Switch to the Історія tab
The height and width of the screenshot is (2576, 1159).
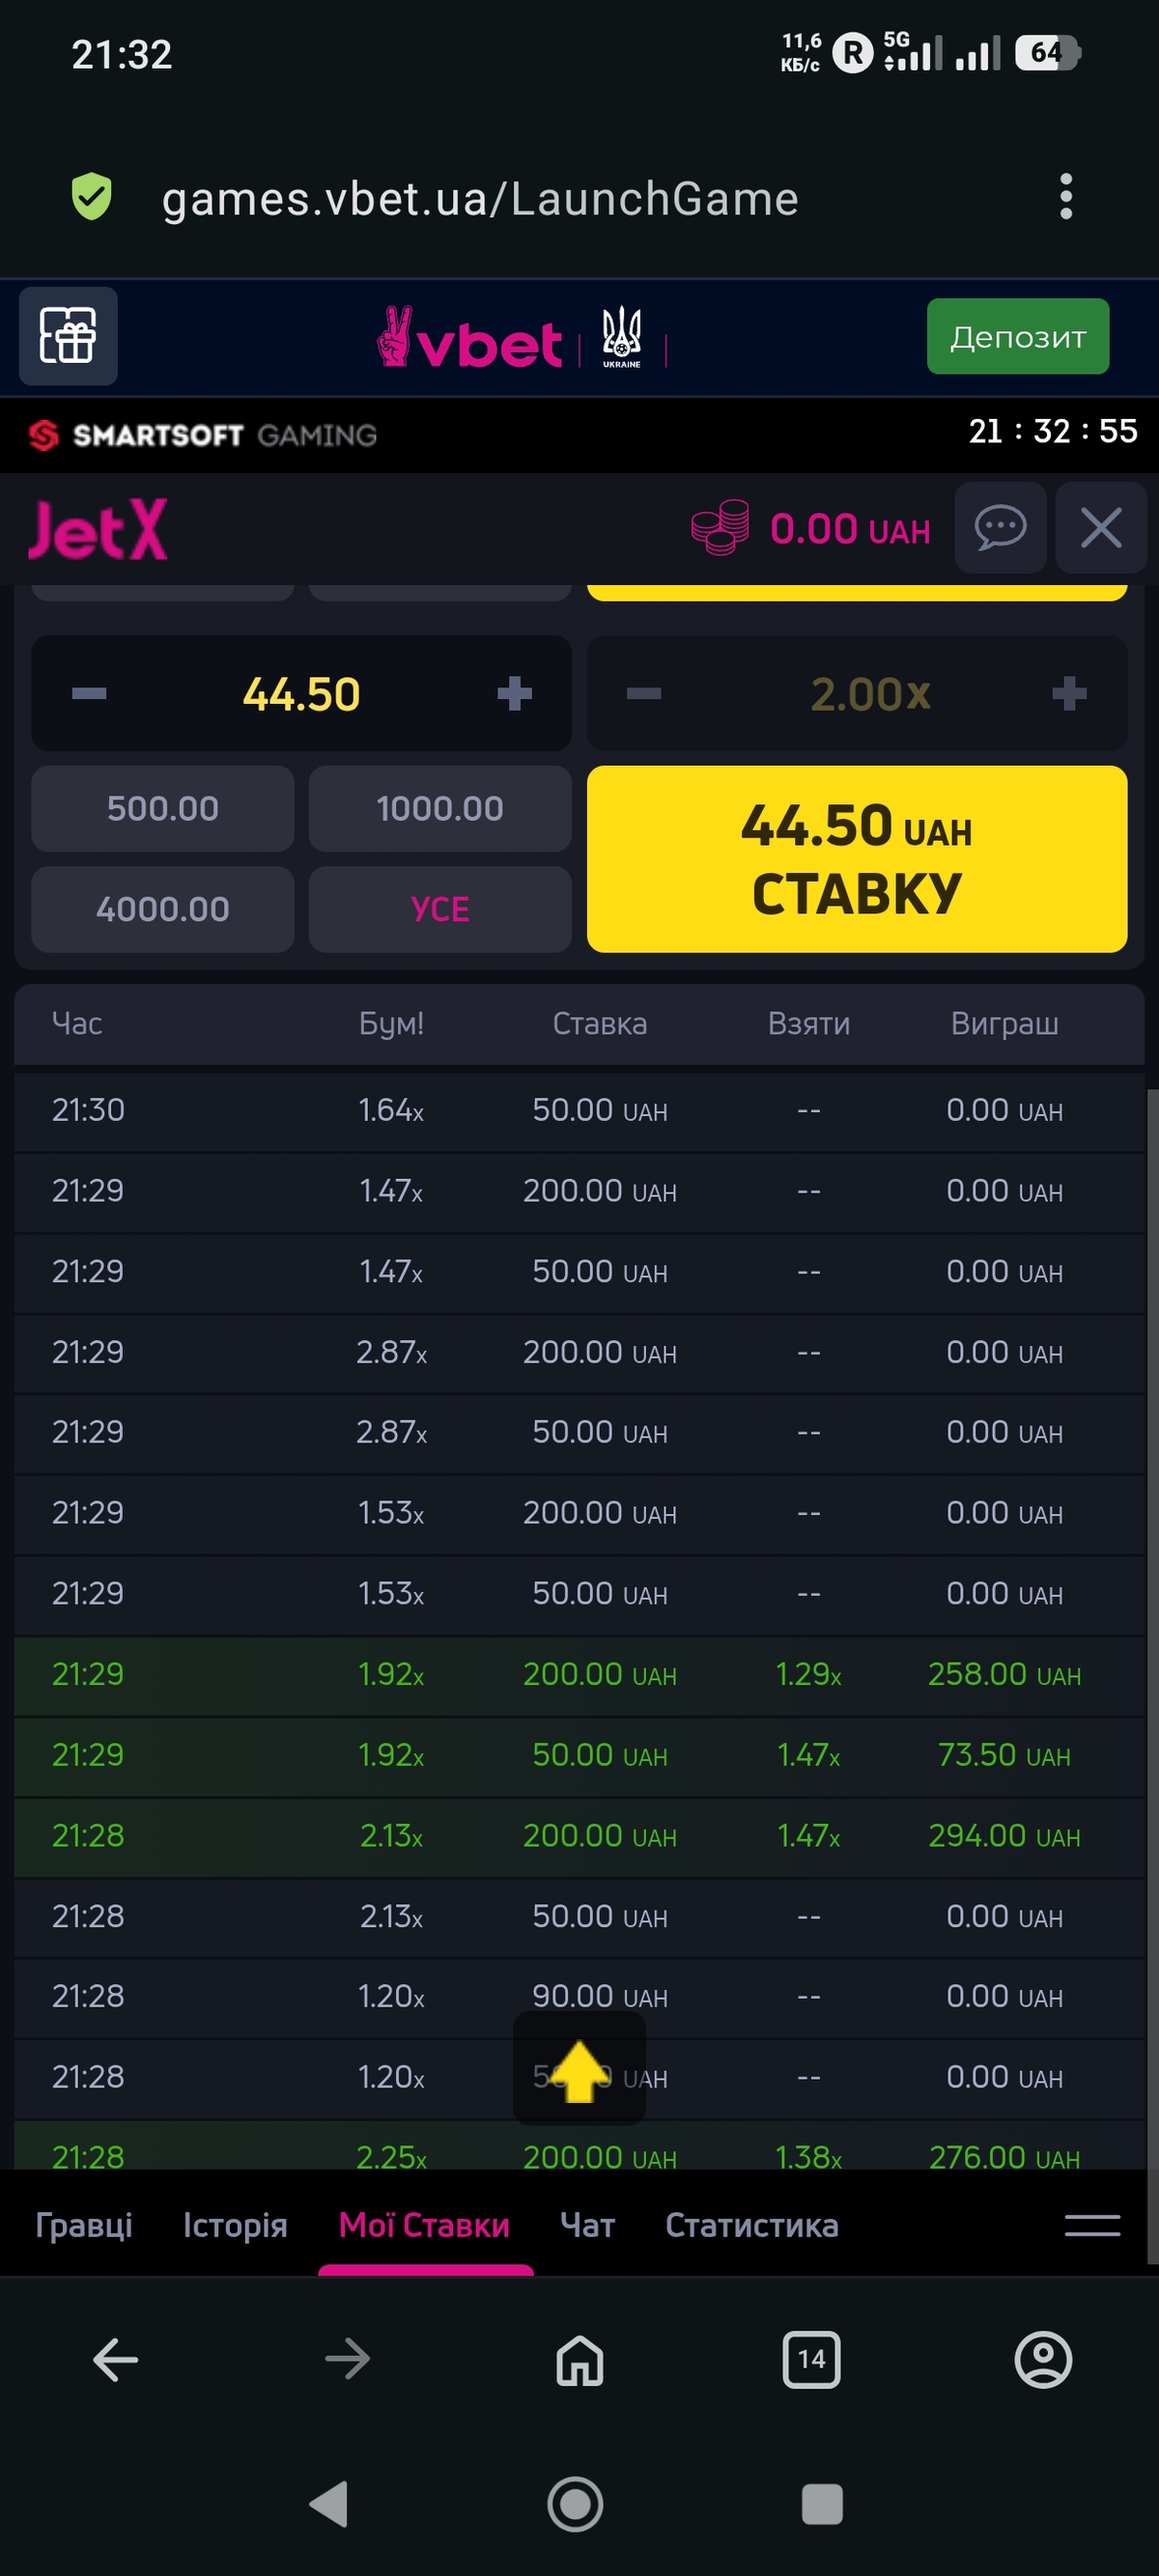[x=235, y=2225]
